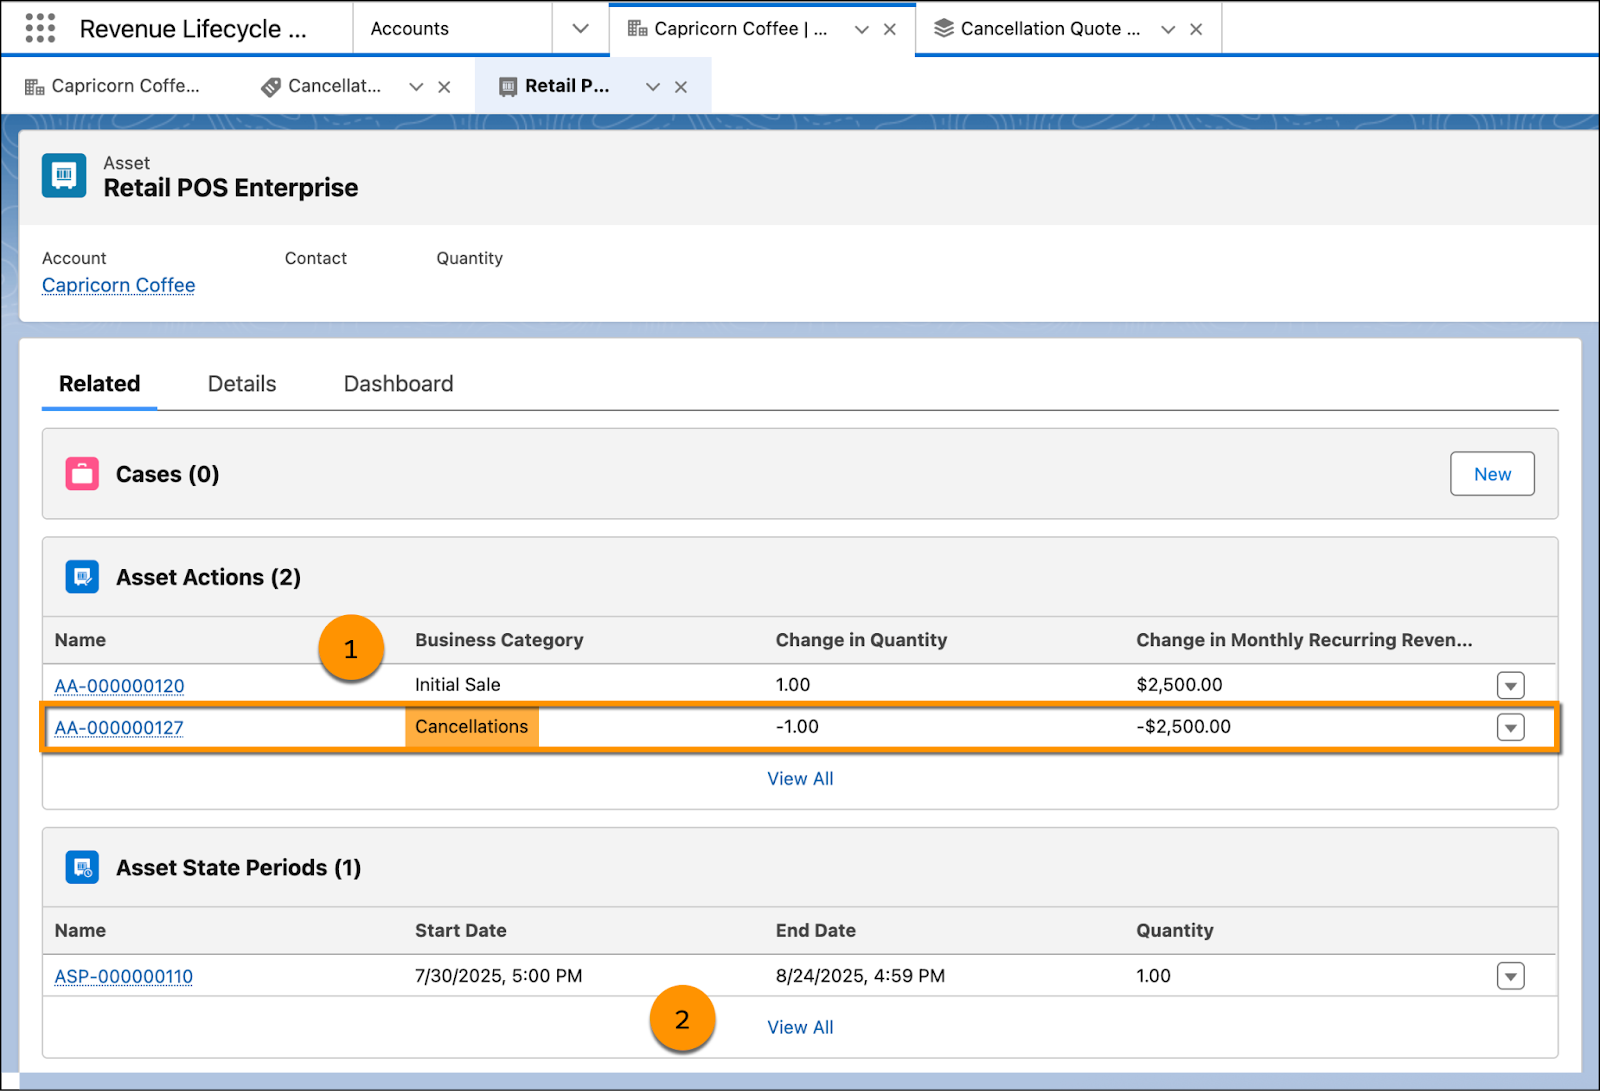This screenshot has height=1091, width=1600.
Task: Open row actions menu for AA-000000120
Action: point(1510,685)
